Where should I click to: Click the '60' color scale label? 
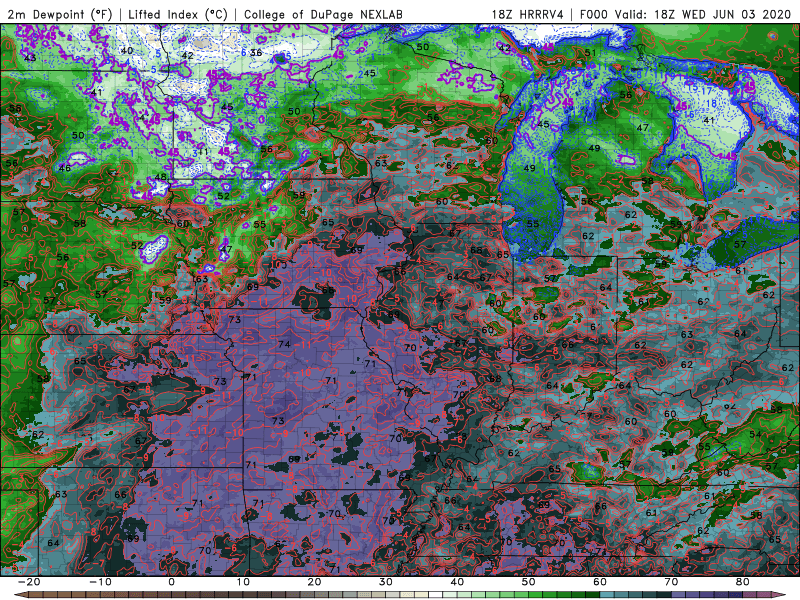(x=600, y=582)
